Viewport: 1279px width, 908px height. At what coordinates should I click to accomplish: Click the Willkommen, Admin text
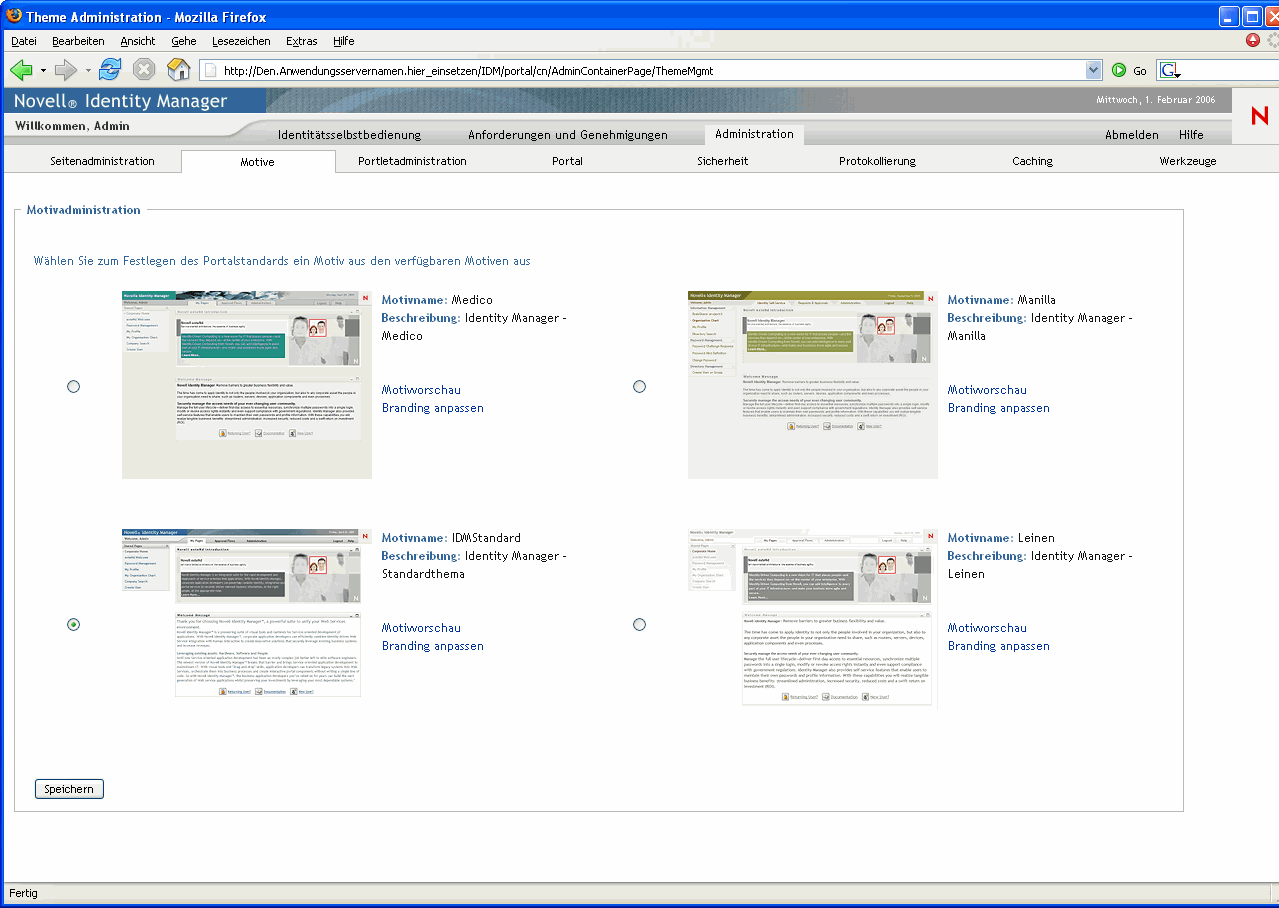click(72, 126)
